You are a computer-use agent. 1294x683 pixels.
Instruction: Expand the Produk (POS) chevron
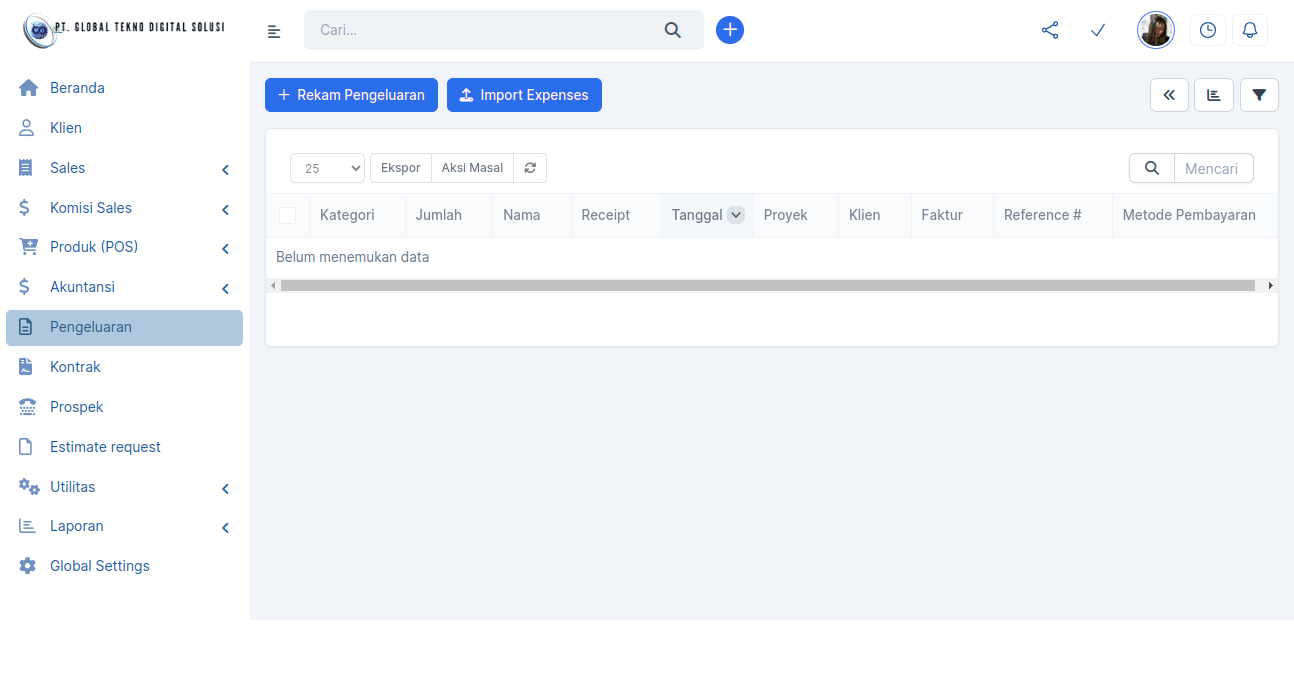point(225,249)
